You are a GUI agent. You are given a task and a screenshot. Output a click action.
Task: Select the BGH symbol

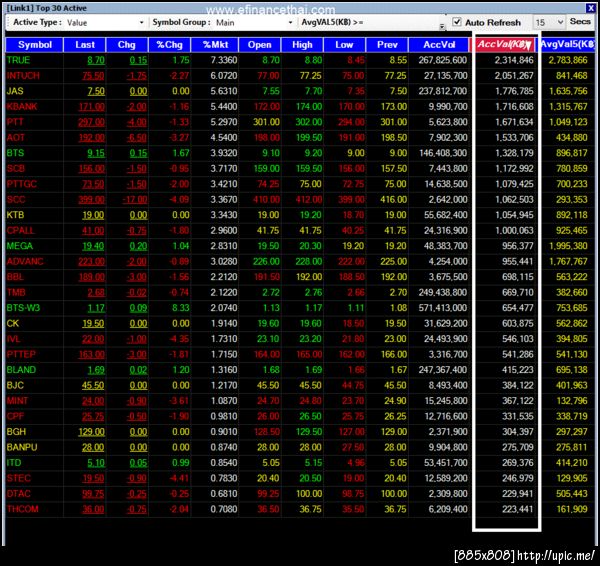(16, 432)
